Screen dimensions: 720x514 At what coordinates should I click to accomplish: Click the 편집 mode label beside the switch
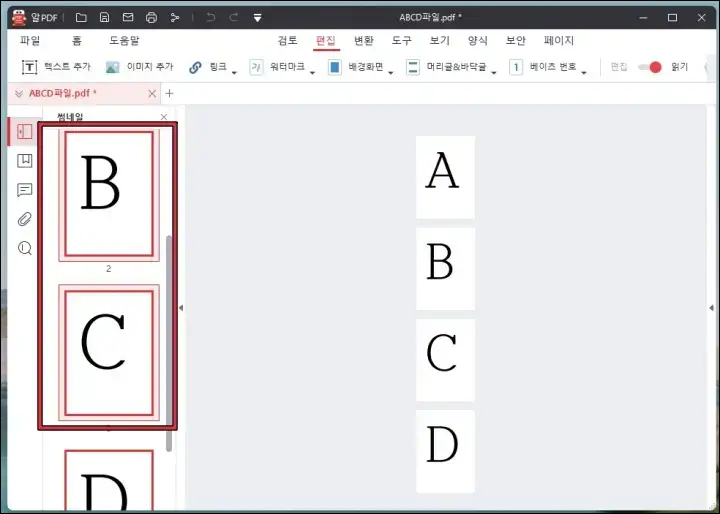tap(619, 67)
